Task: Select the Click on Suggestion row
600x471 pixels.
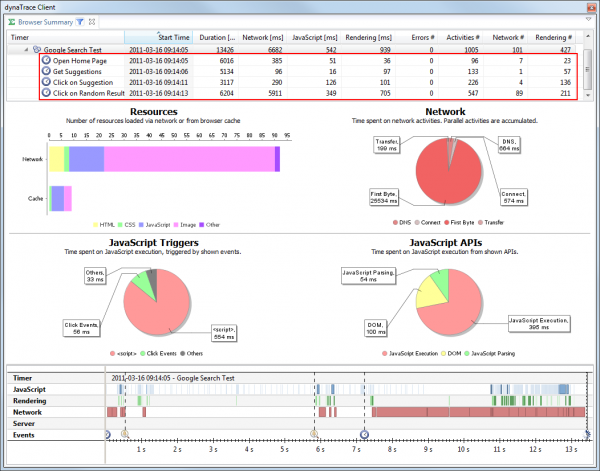Action: coord(308,82)
